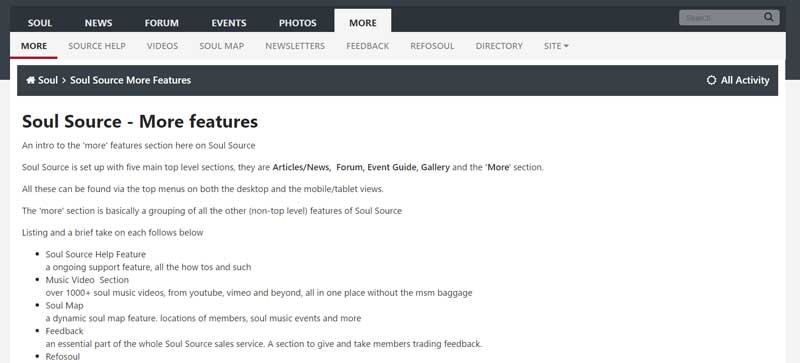800x363 pixels.
Task: Switch to the NEWS tab
Action: [x=98, y=23]
